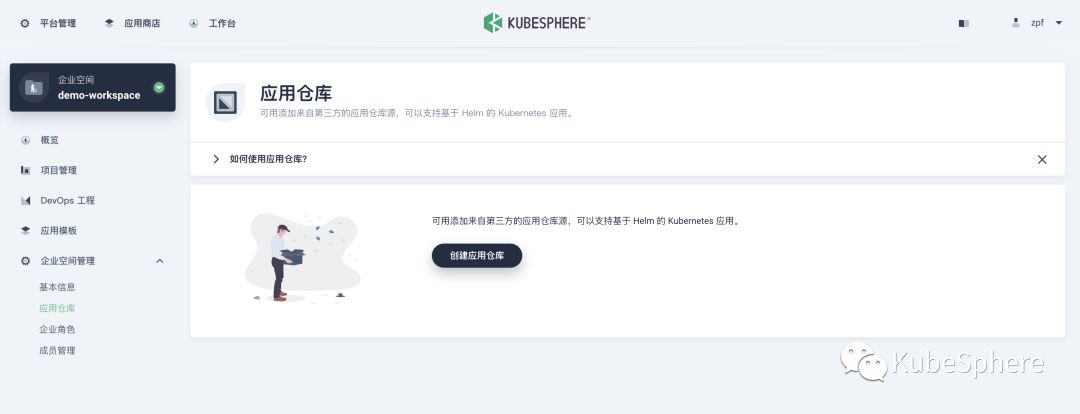Image resolution: width=1080 pixels, height=414 pixels.
Task: Click the user avatar icon for zpf
Action: point(1016,23)
